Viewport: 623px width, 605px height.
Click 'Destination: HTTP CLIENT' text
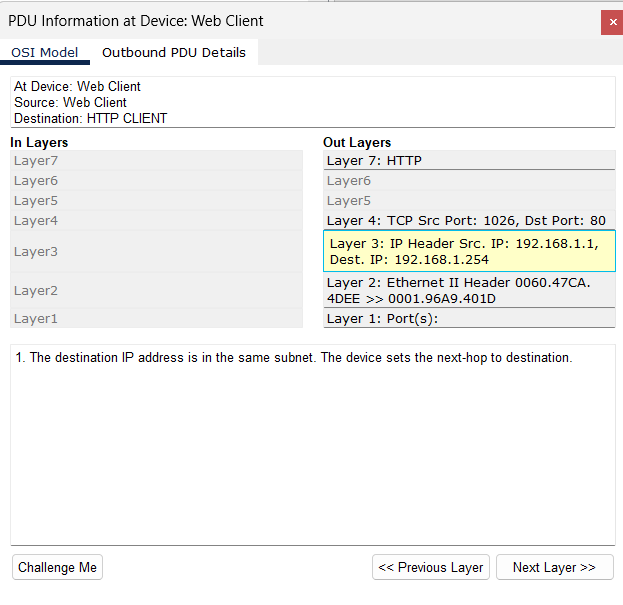(91, 118)
